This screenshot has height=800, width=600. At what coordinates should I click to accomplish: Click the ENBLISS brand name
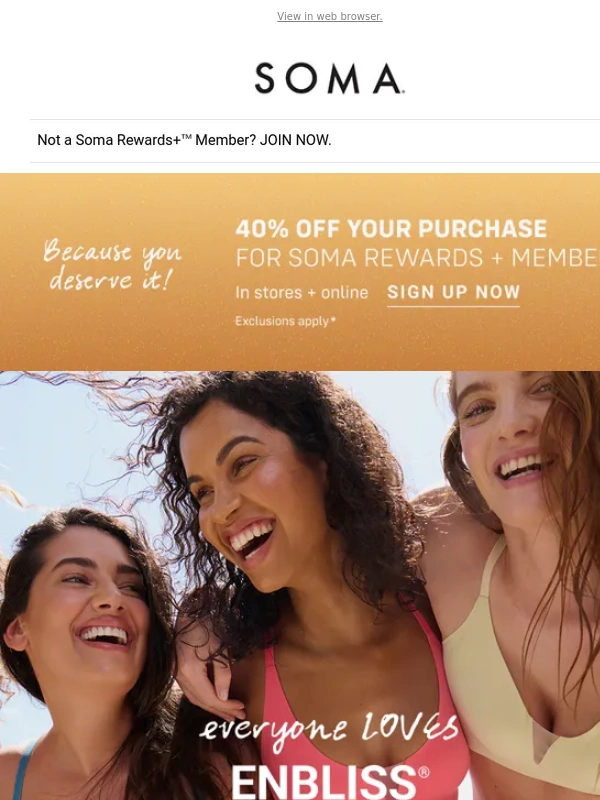point(324,782)
